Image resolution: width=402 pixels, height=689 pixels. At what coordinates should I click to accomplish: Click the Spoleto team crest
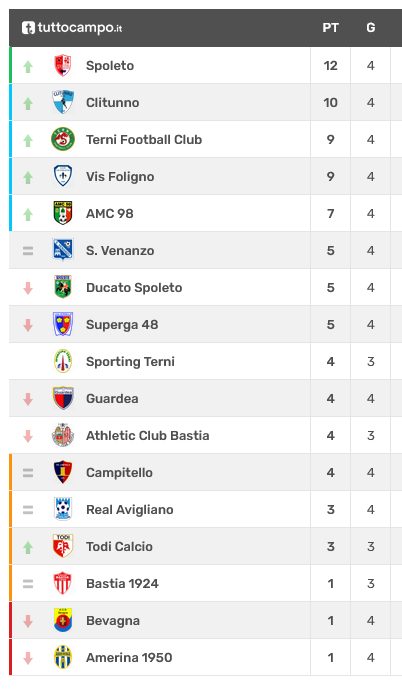click(63, 65)
